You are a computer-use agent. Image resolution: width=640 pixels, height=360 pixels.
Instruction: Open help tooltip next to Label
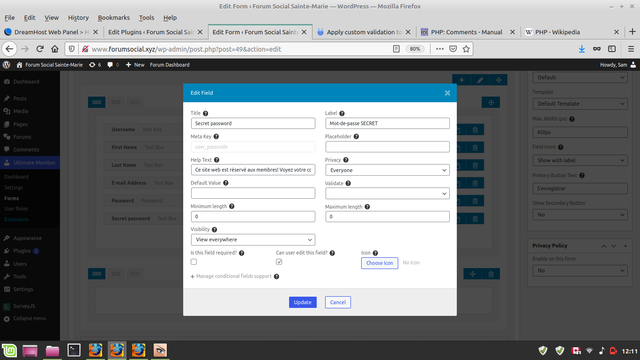(x=342, y=113)
